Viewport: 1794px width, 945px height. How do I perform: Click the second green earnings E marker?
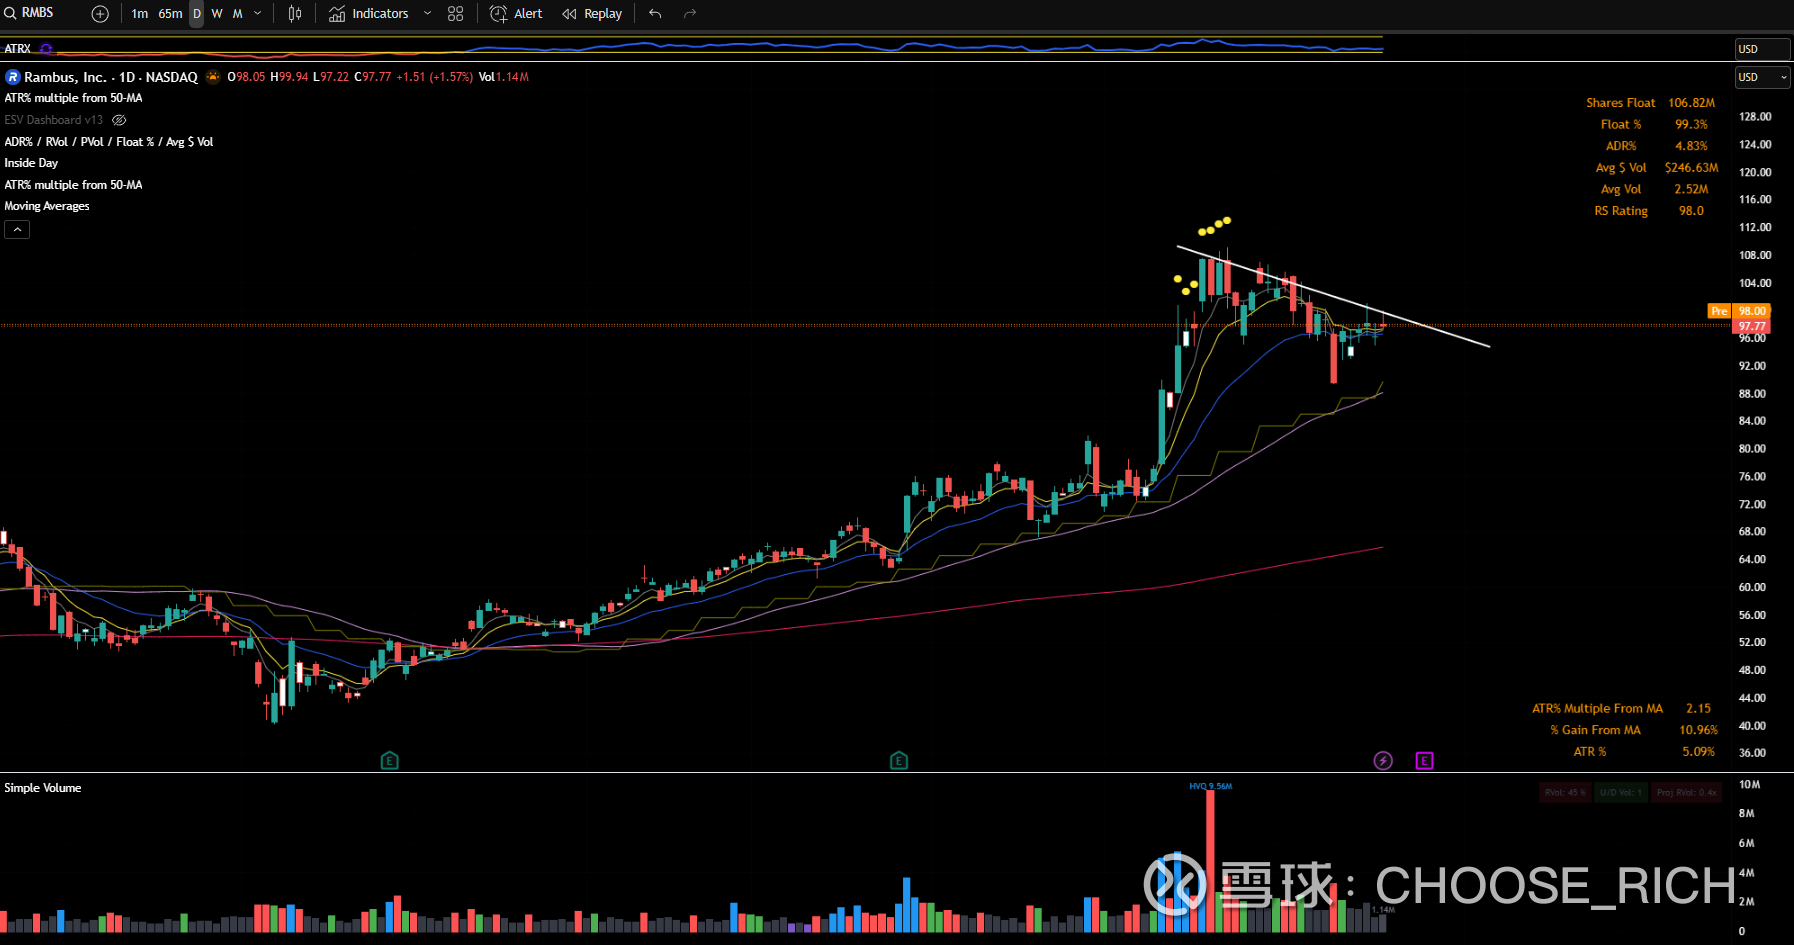click(899, 761)
